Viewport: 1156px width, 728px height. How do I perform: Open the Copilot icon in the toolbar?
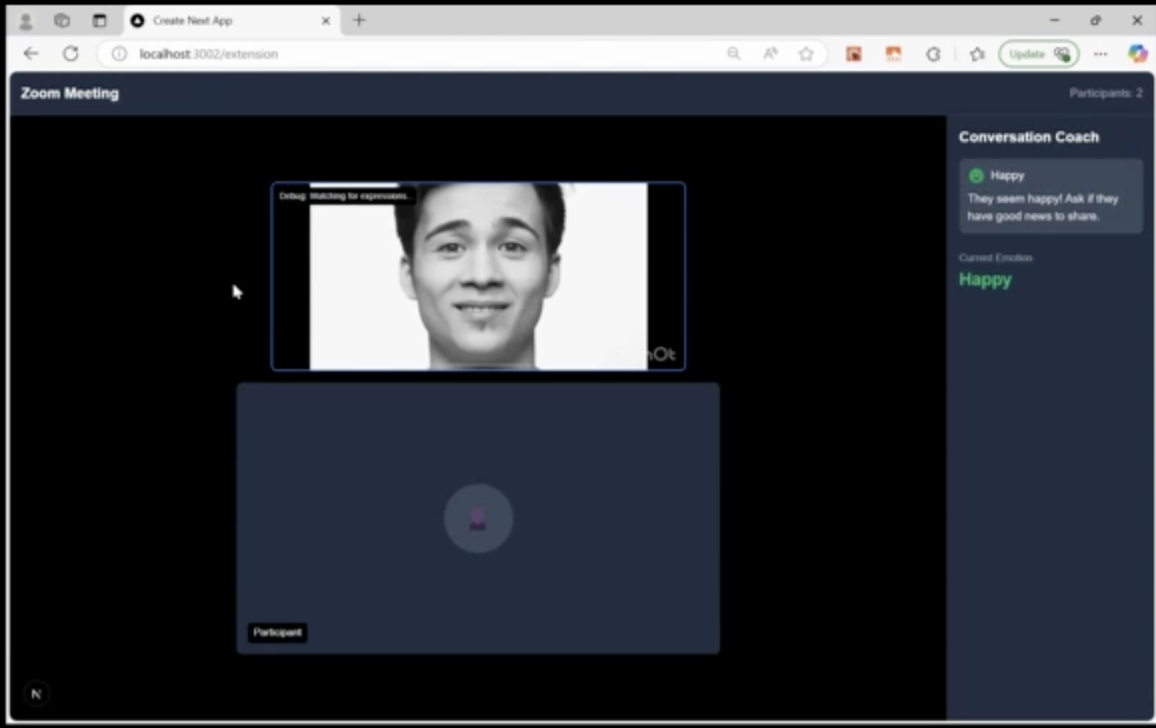(x=1137, y=54)
